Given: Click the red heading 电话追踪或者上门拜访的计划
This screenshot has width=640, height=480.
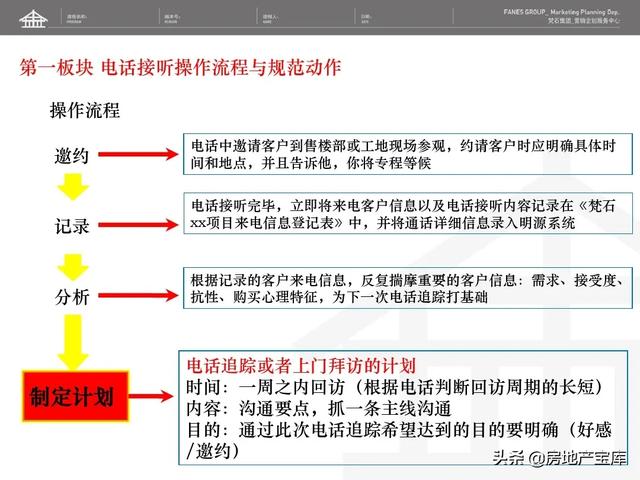Looking at the screenshot, I should tap(301, 366).
